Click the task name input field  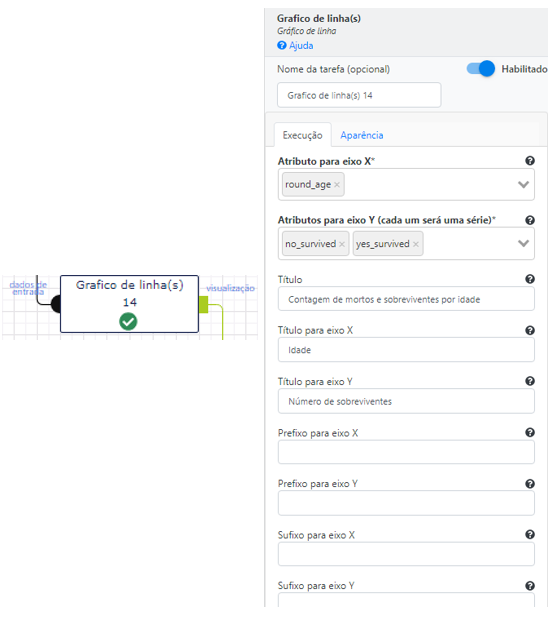pyautogui.click(x=359, y=95)
